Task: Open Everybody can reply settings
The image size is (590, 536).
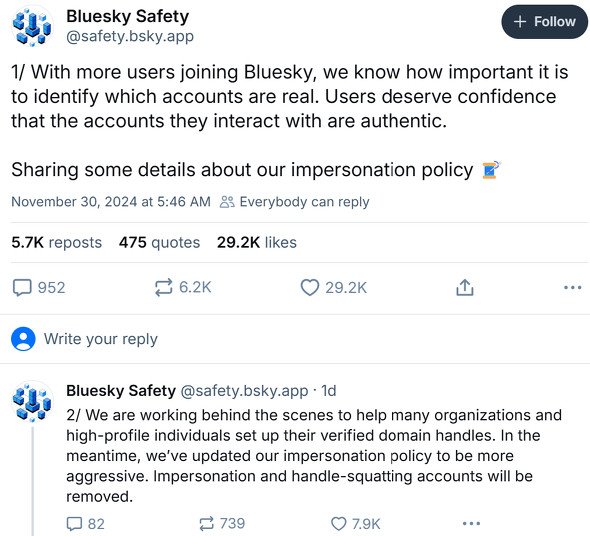Action: pos(295,202)
